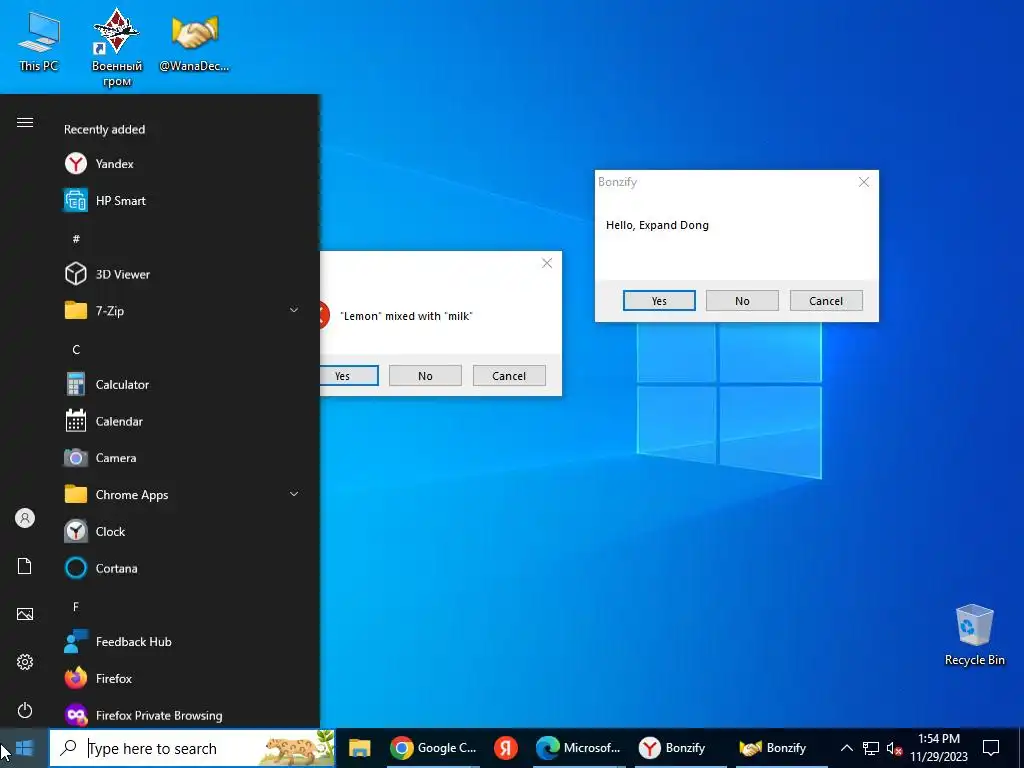1024x768 pixels.
Task: Show hidden system tray icons
Action: click(846, 748)
